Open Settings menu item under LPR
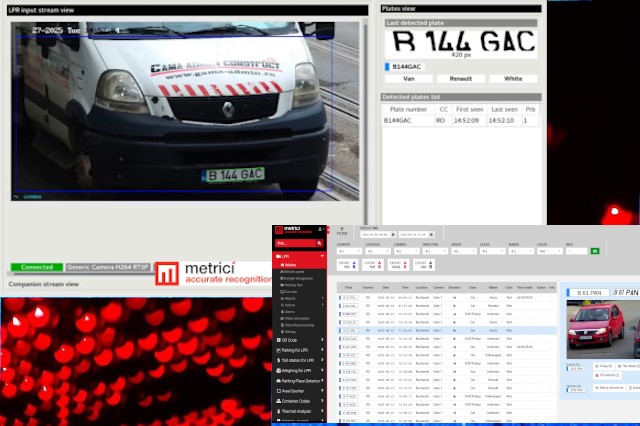This screenshot has height=426, width=640. 288,332
